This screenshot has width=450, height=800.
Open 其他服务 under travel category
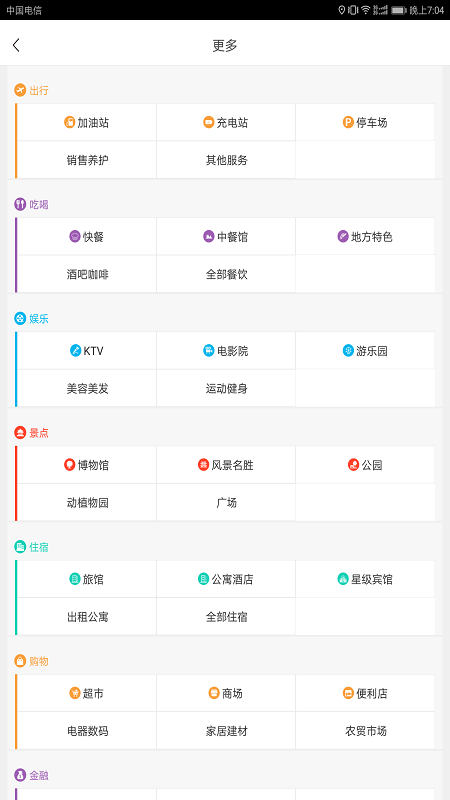(226, 160)
